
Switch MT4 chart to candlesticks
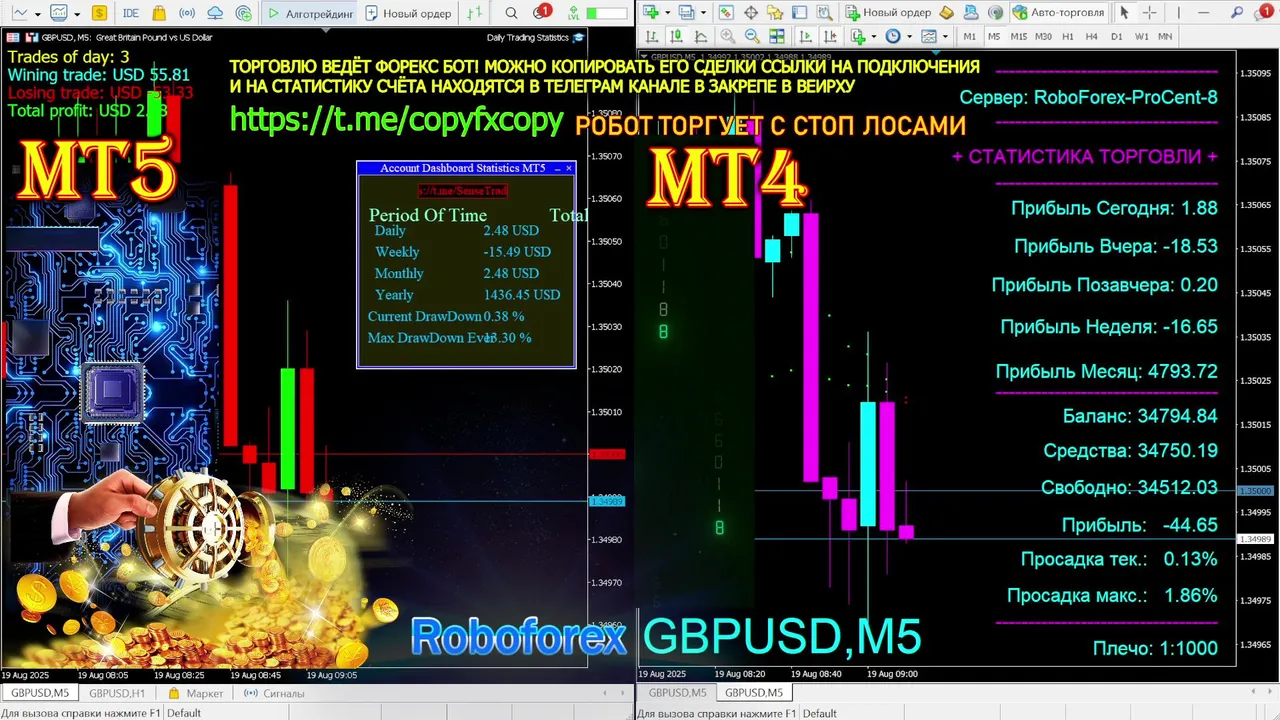point(676,36)
